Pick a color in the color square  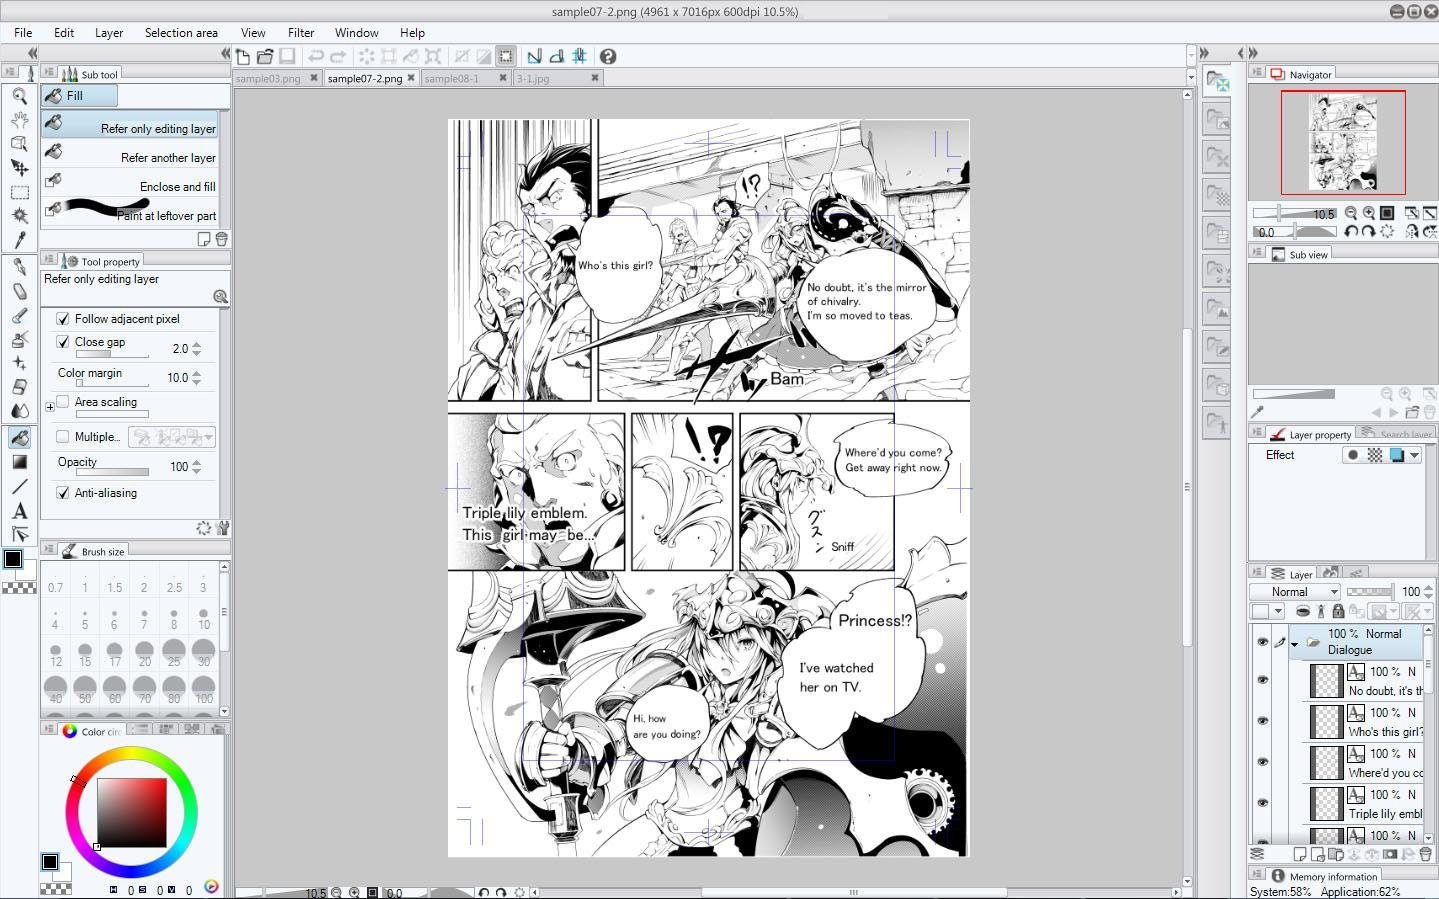coord(131,813)
